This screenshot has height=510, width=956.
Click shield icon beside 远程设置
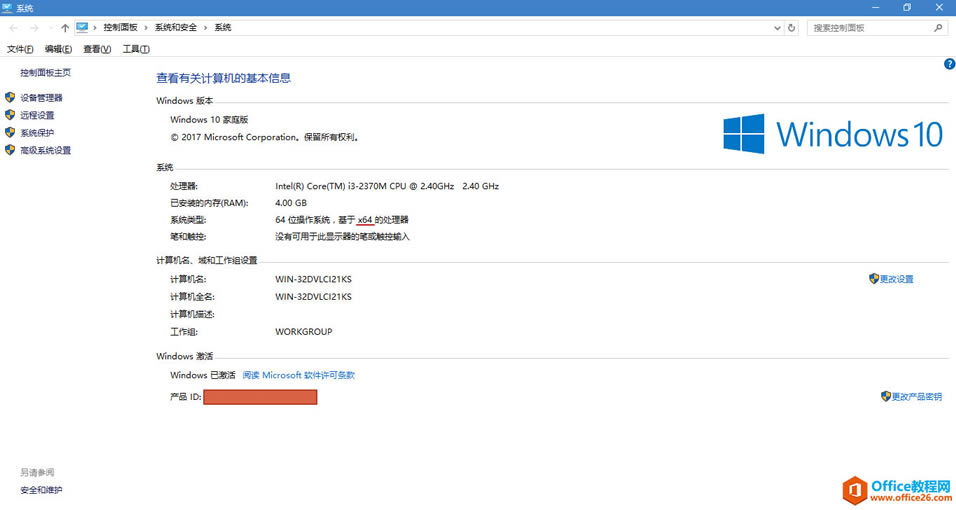click(x=10, y=115)
